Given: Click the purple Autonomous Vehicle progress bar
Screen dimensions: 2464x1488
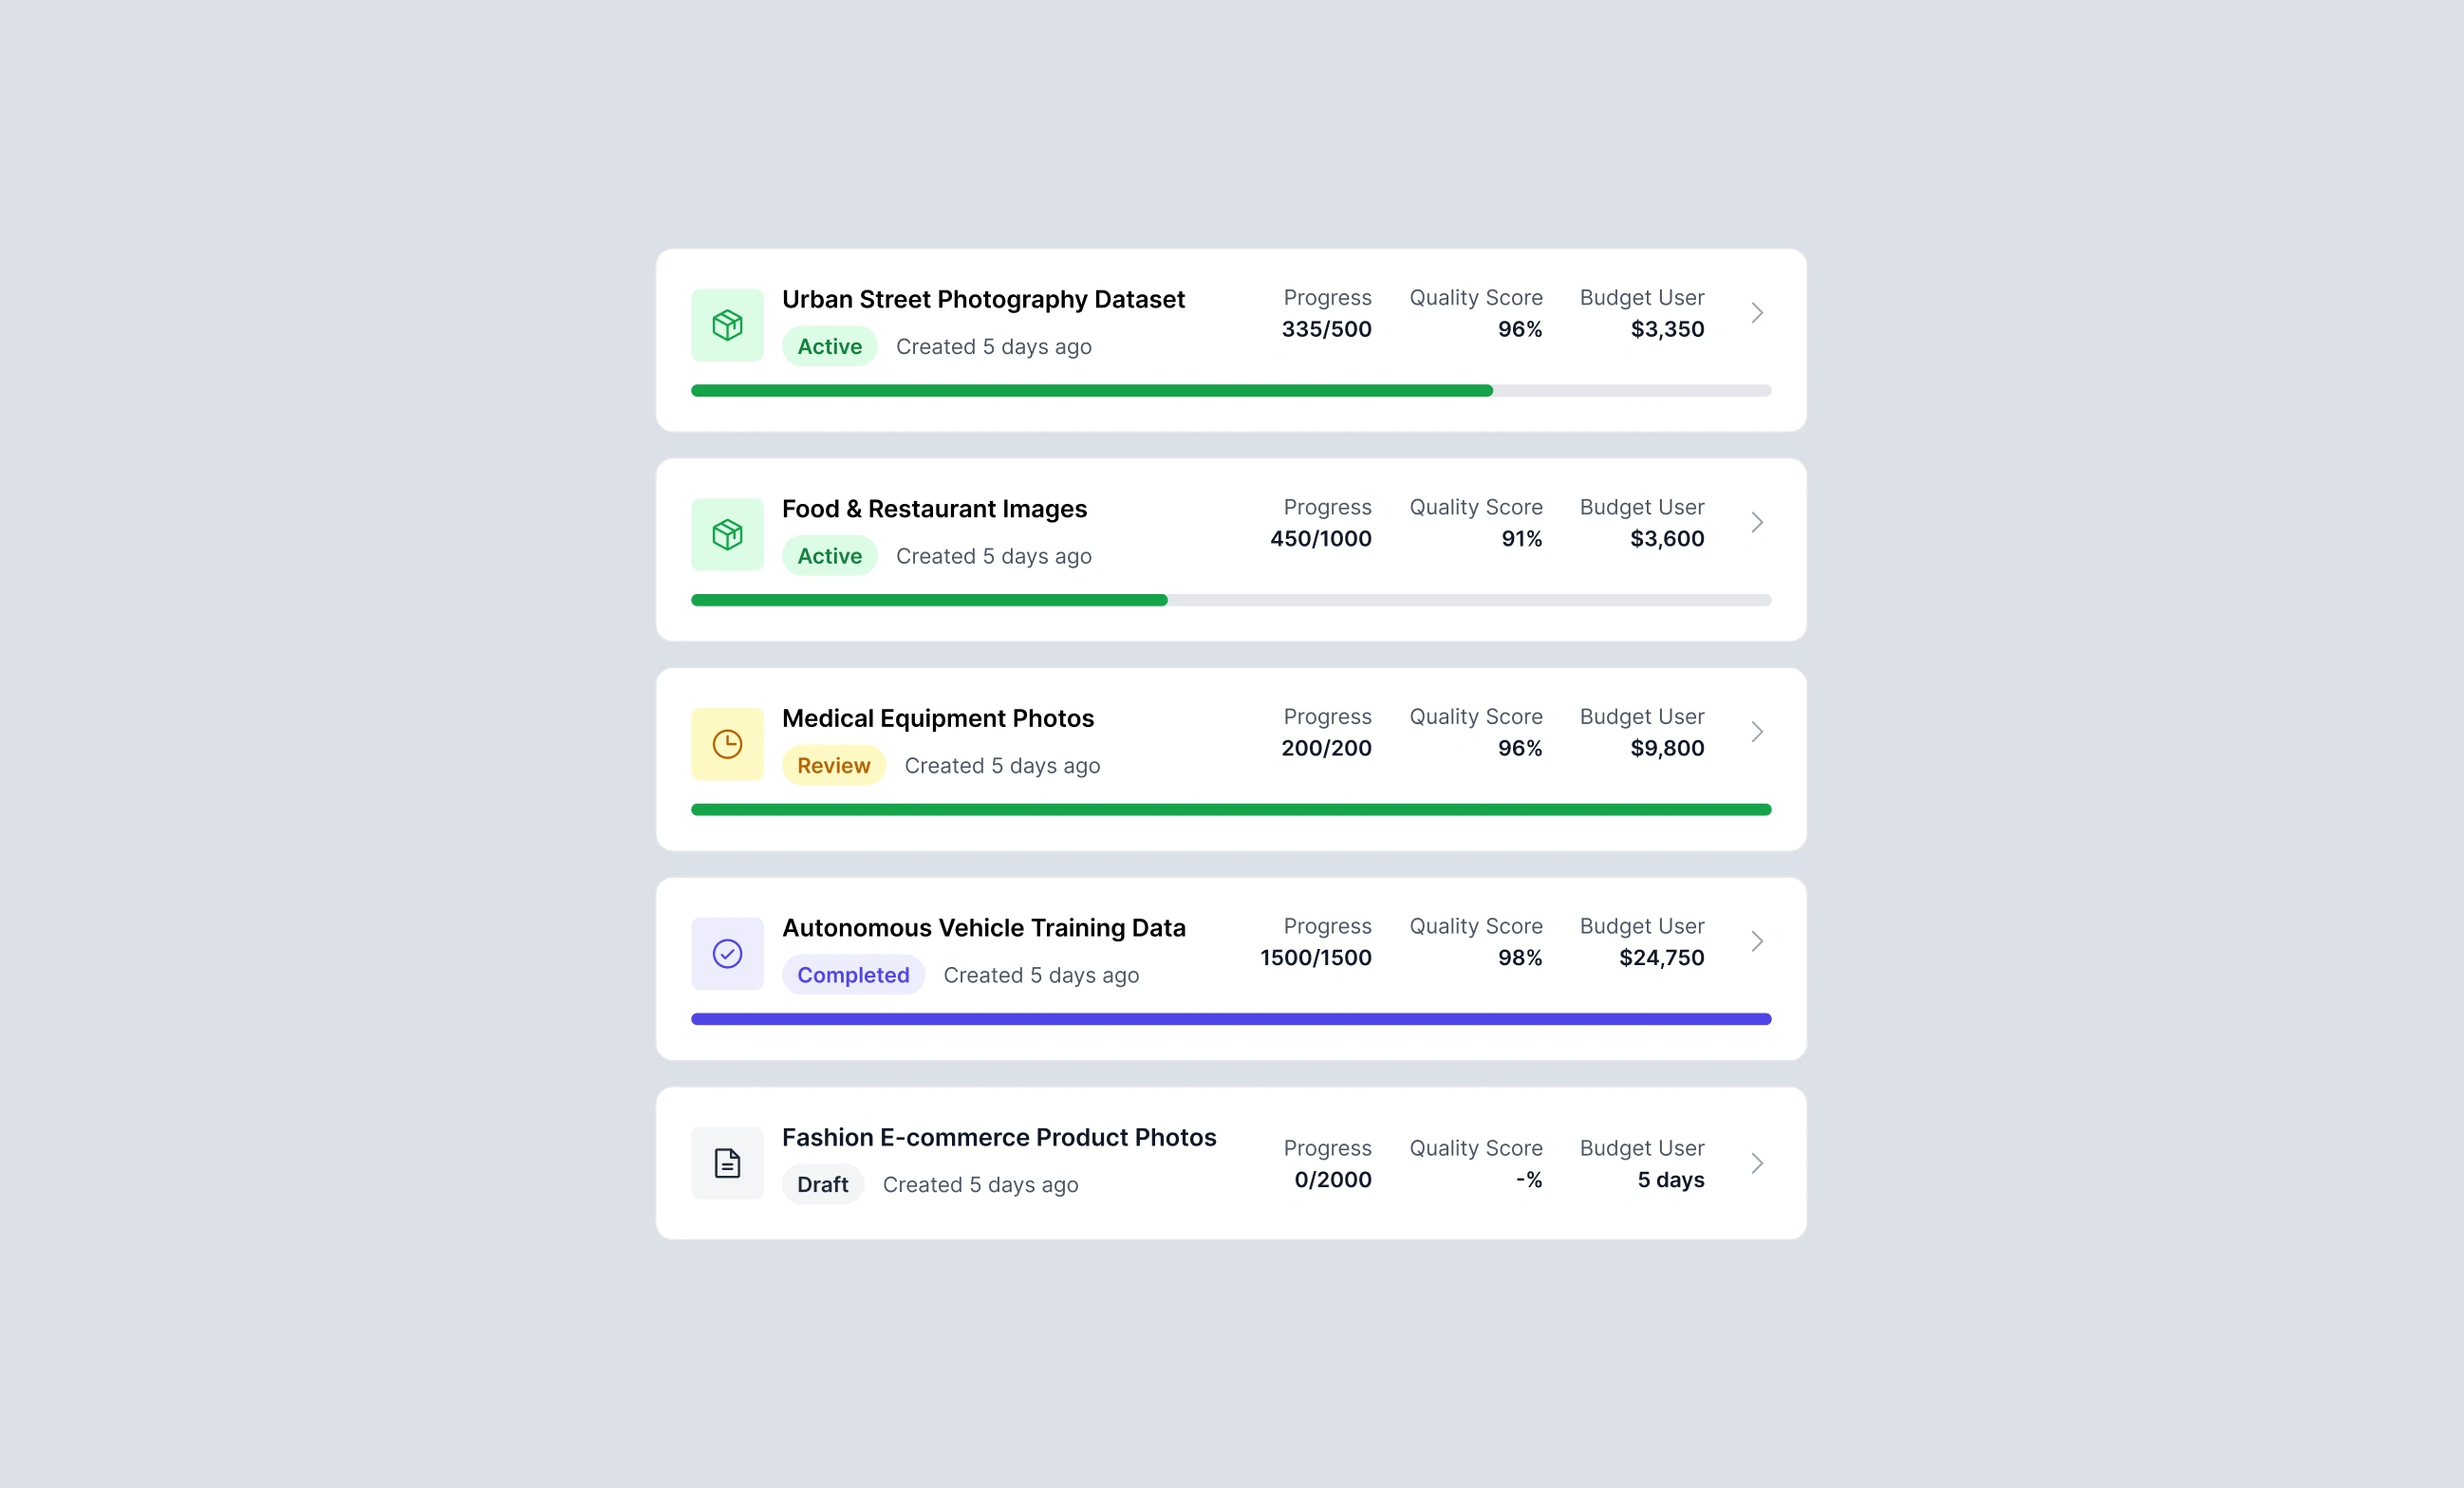Looking at the screenshot, I should coord(1230,1019).
